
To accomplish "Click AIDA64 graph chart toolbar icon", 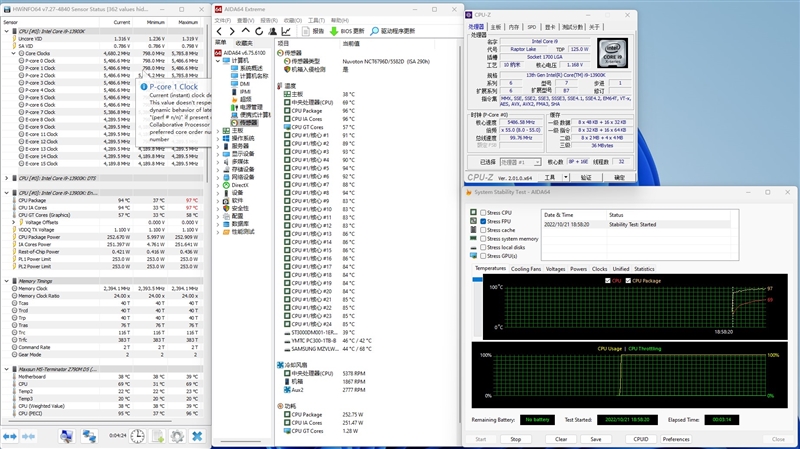I will 286,31.
